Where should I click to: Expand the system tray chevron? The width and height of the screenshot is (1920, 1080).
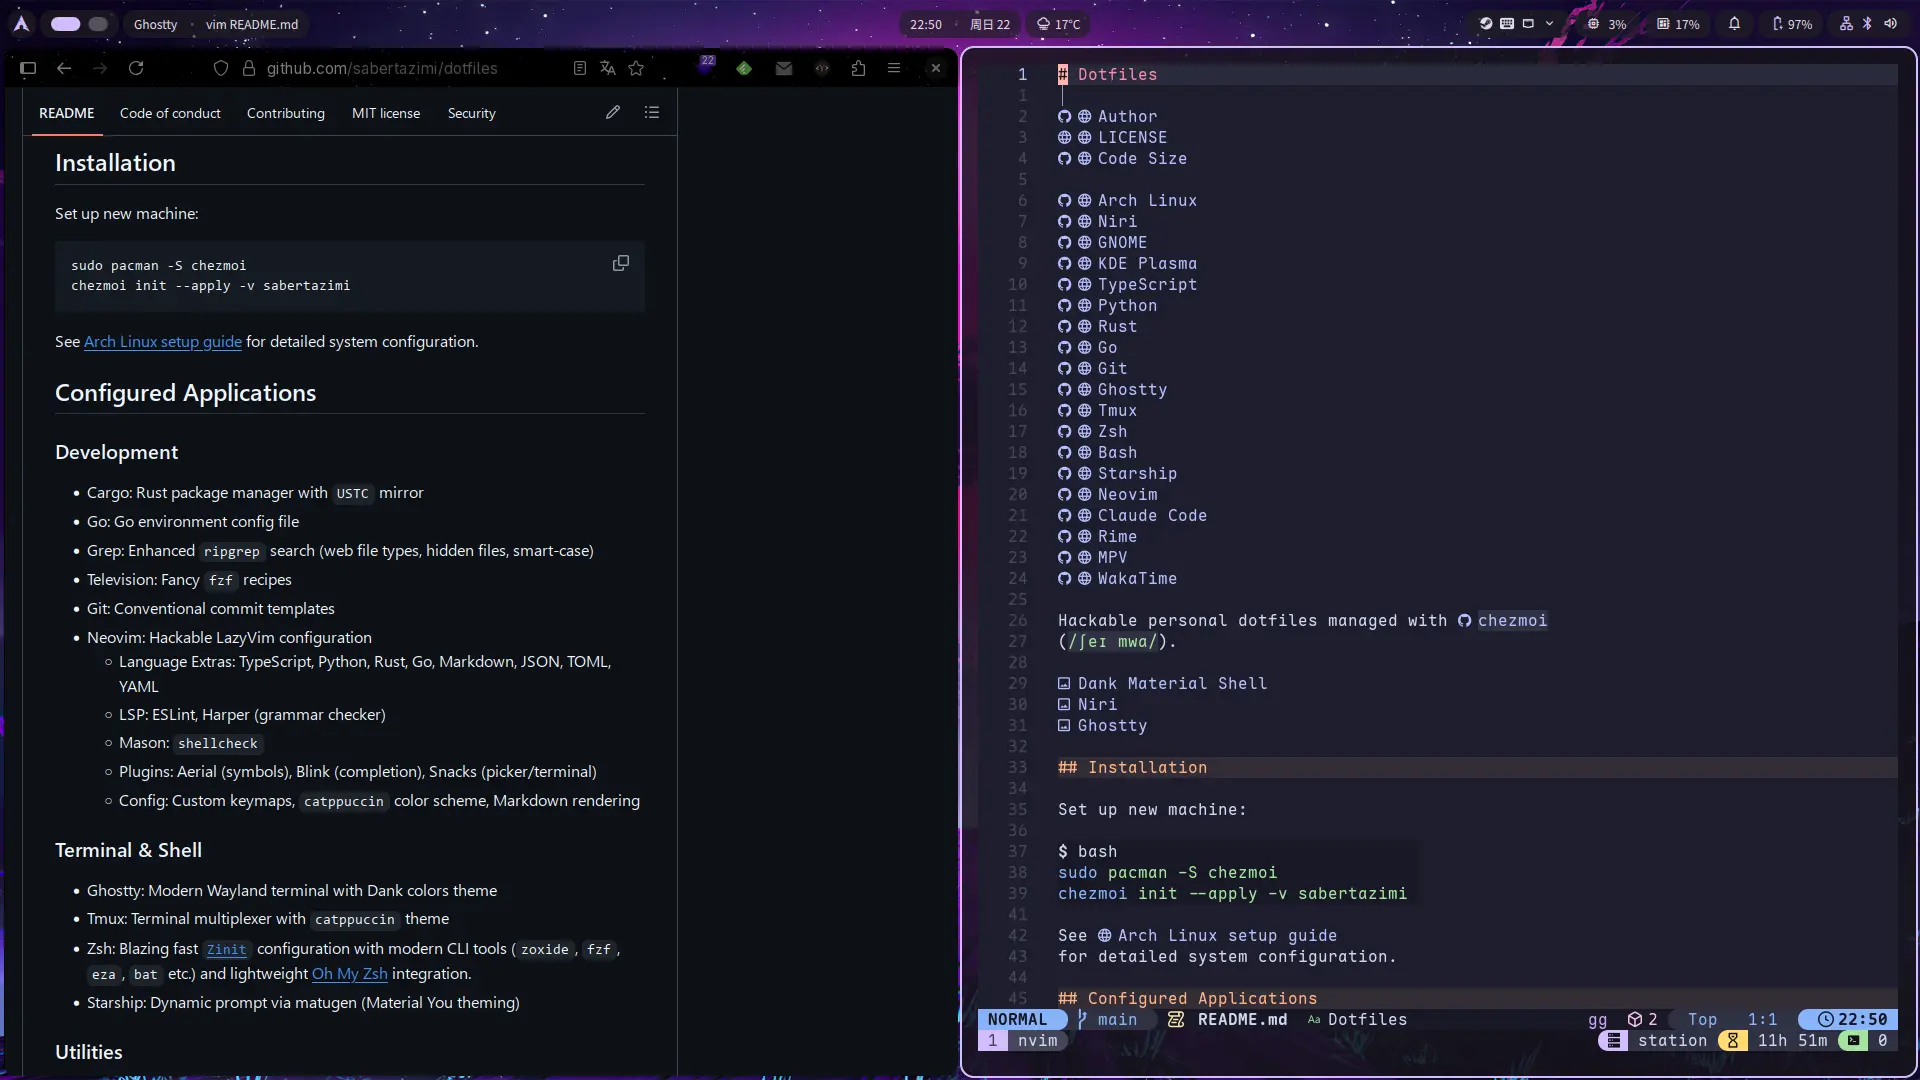pos(1549,24)
